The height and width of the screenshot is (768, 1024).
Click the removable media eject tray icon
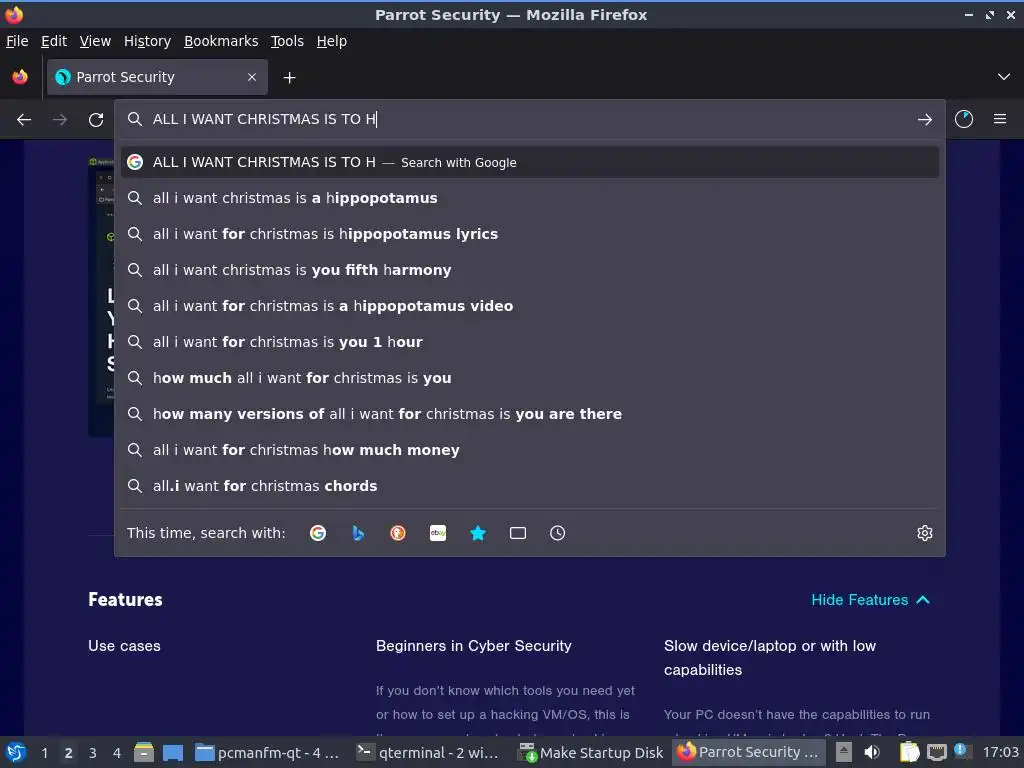coord(844,752)
